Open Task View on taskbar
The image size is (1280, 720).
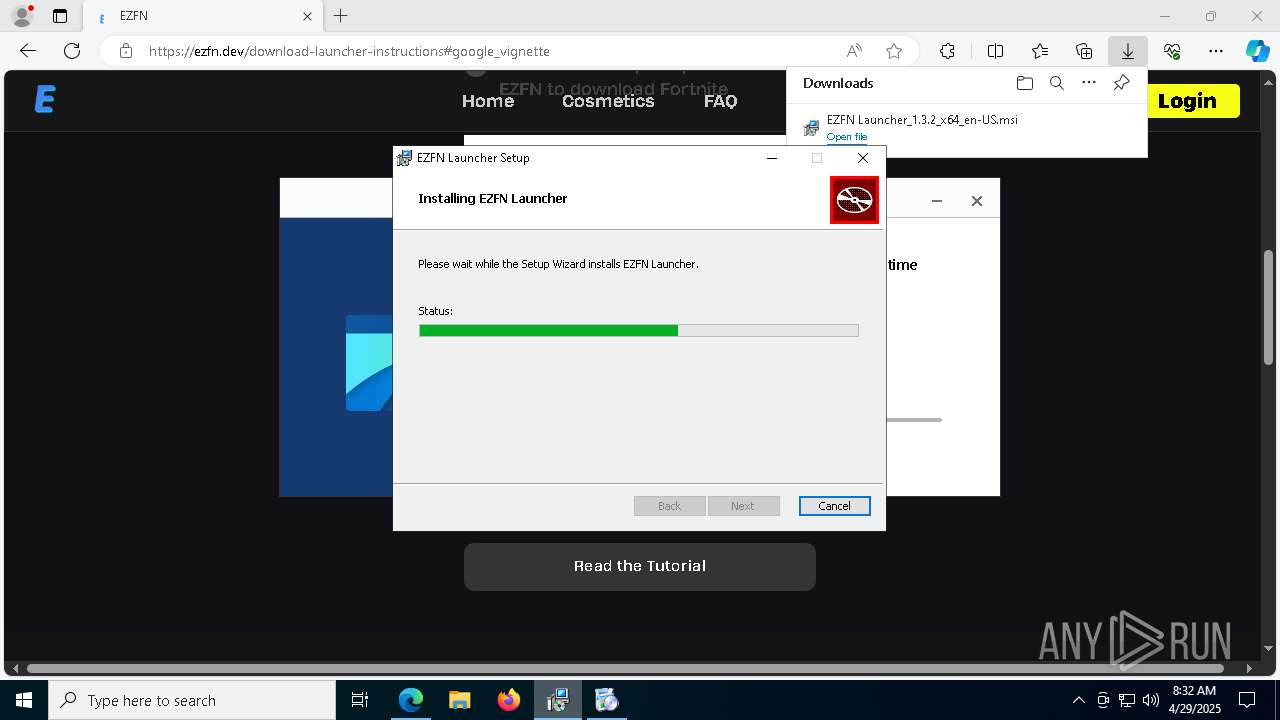(x=360, y=700)
